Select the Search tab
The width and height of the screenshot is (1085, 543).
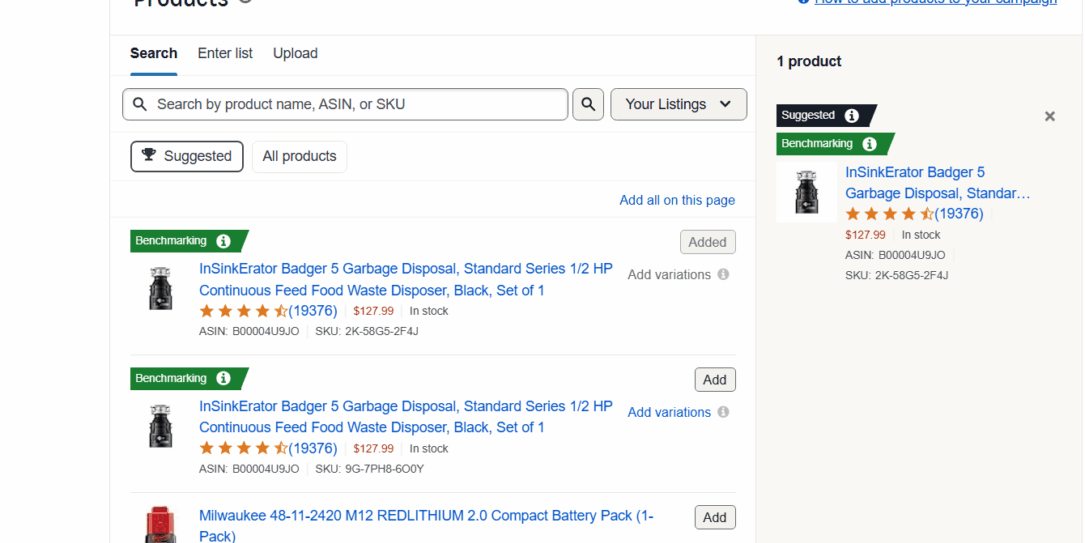point(154,53)
